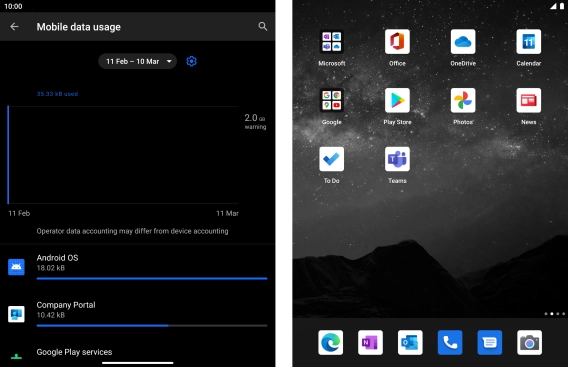This screenshot has height=367, width=568.
Task: Open Edge browser from the dock
Action: click(330, 342)
